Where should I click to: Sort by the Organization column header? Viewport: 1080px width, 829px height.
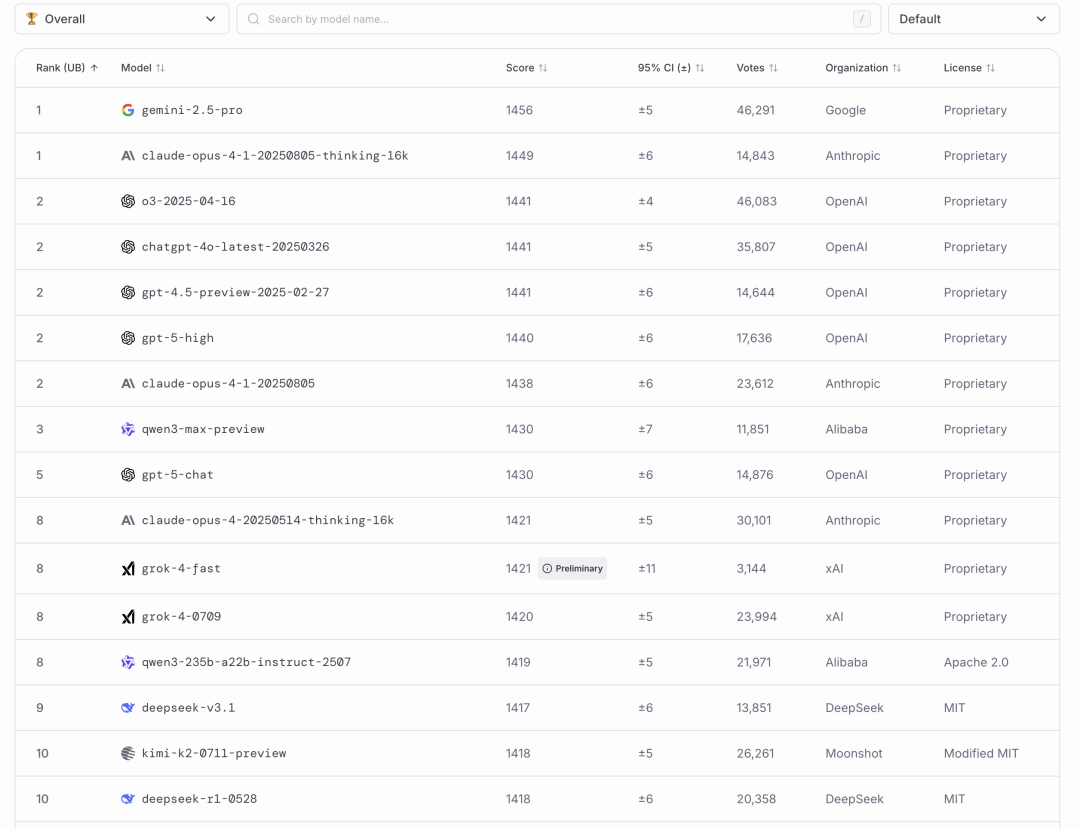coord(863,67)
